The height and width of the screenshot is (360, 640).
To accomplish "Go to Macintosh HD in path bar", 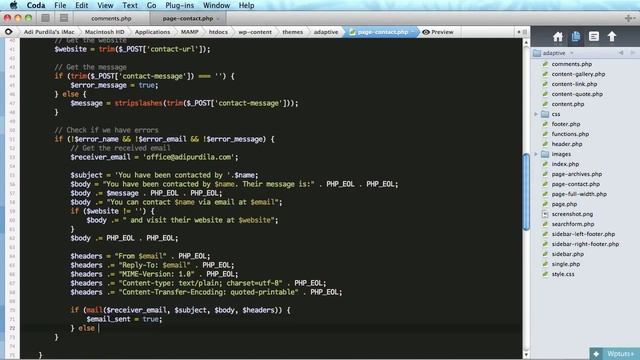I will point(104,32).
